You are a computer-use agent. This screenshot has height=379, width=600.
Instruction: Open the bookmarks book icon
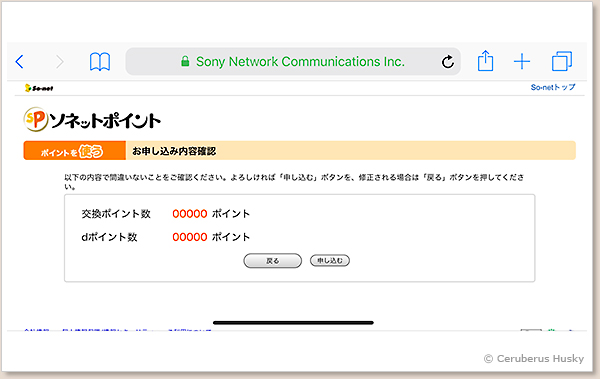click(x=100, y=61)
